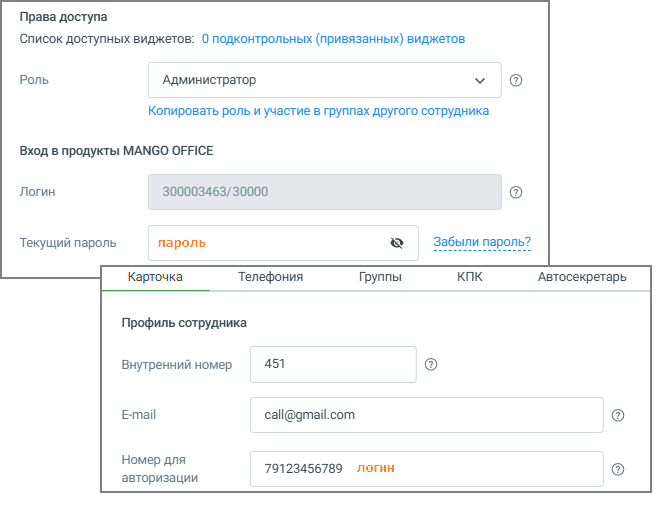
Task: Click the Список доступных виджетов label
Action: point(107,39)
